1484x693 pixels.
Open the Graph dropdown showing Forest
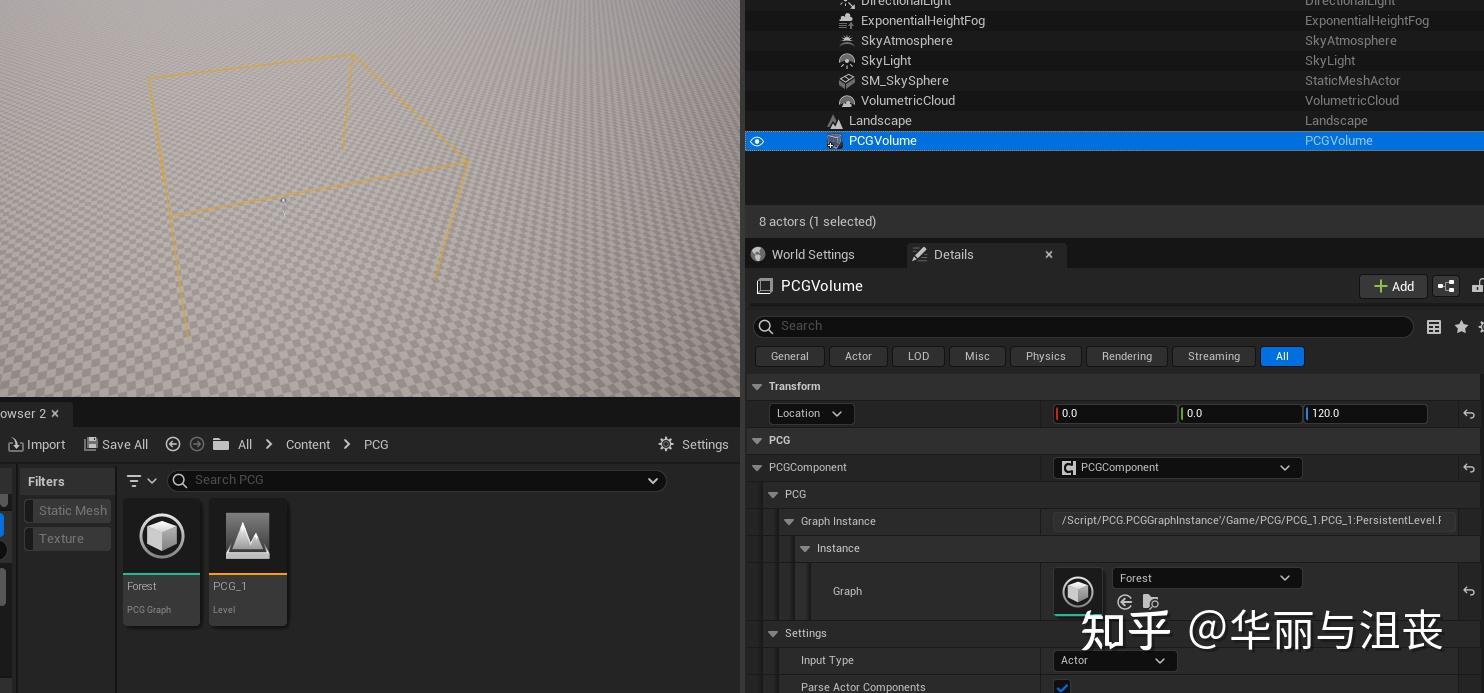1206,578
